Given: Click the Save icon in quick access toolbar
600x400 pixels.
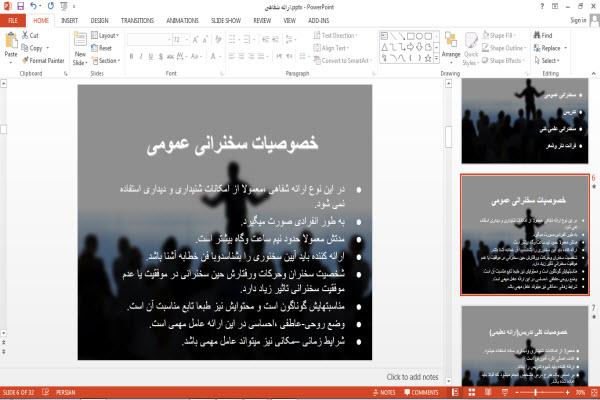Looking at the screenshot, I should 20,6.
